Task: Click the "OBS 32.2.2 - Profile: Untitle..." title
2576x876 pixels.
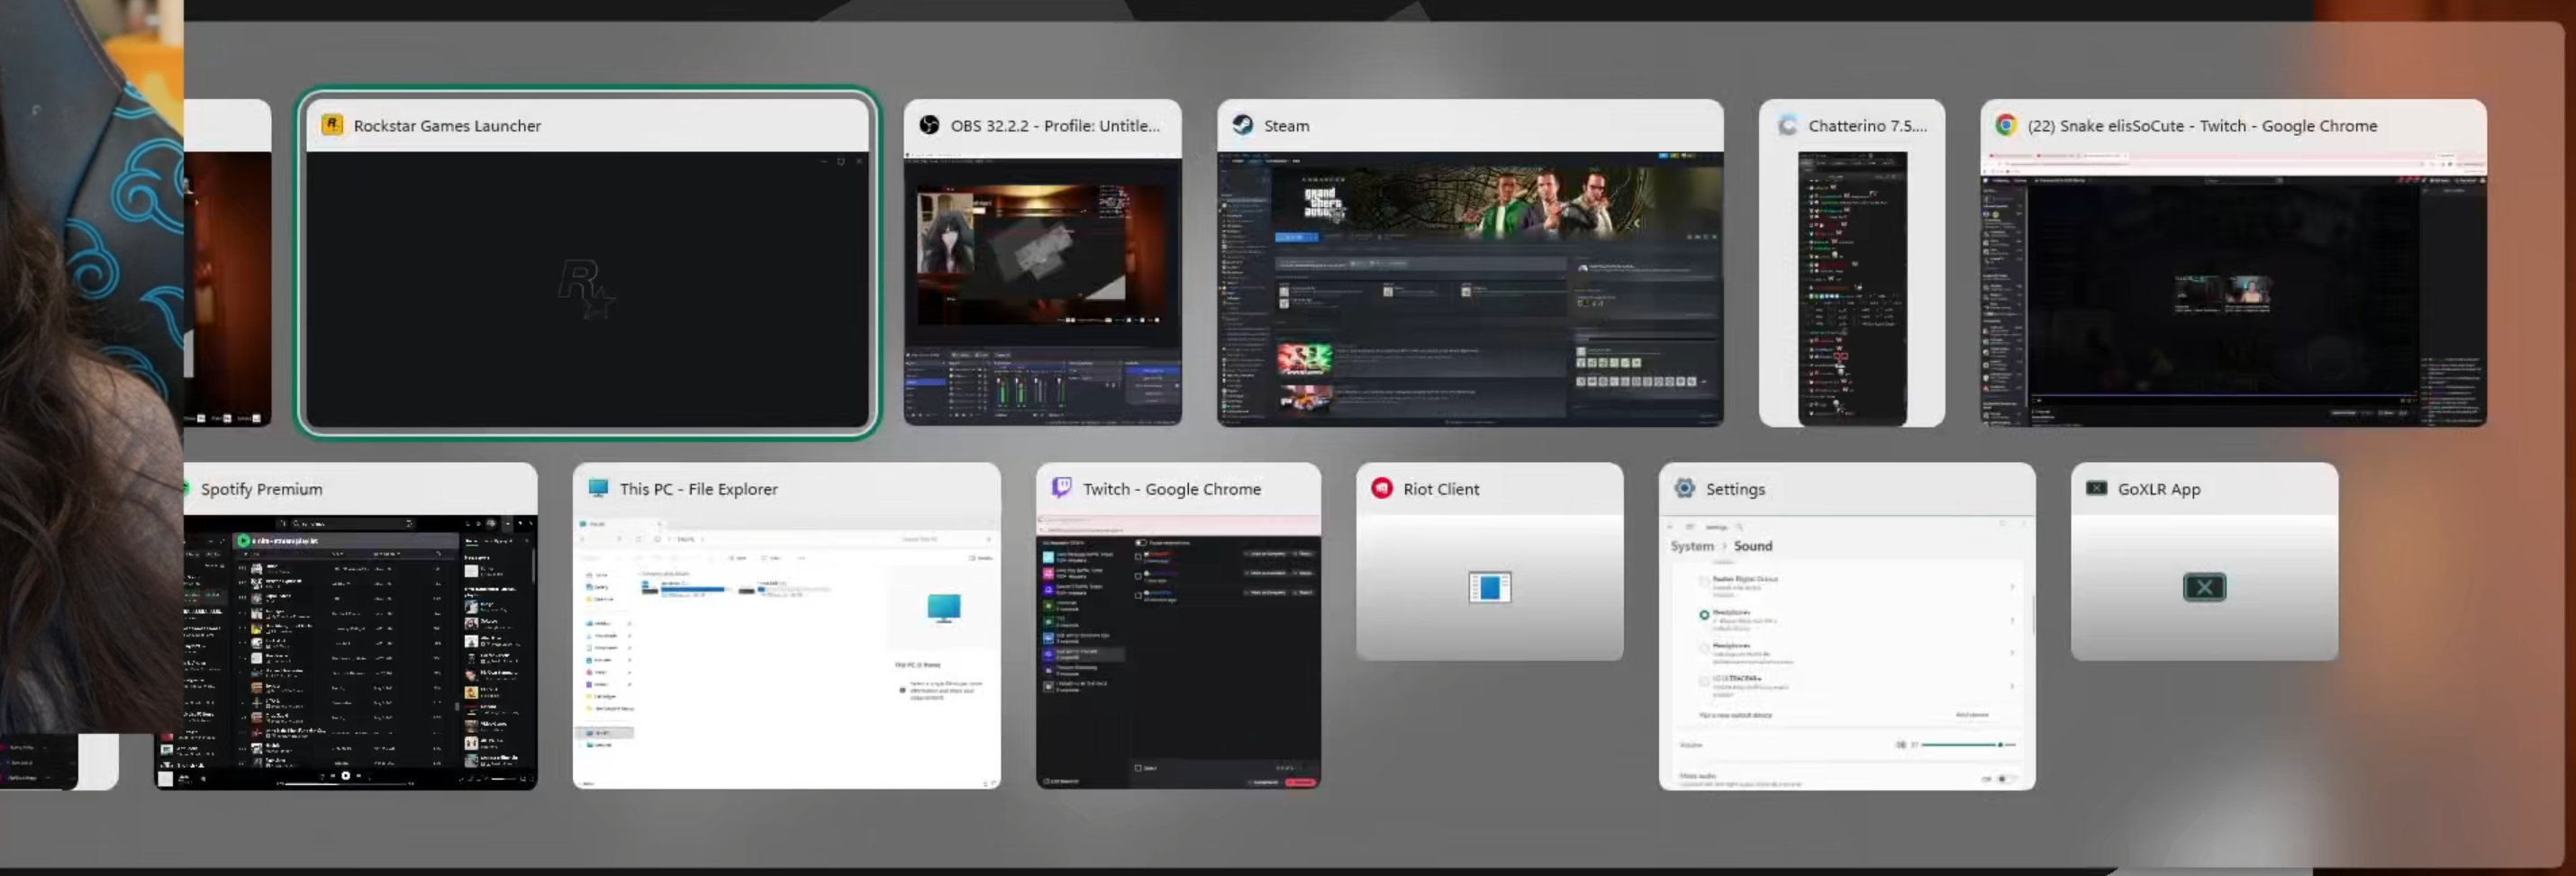Action: click(1055, 126)
